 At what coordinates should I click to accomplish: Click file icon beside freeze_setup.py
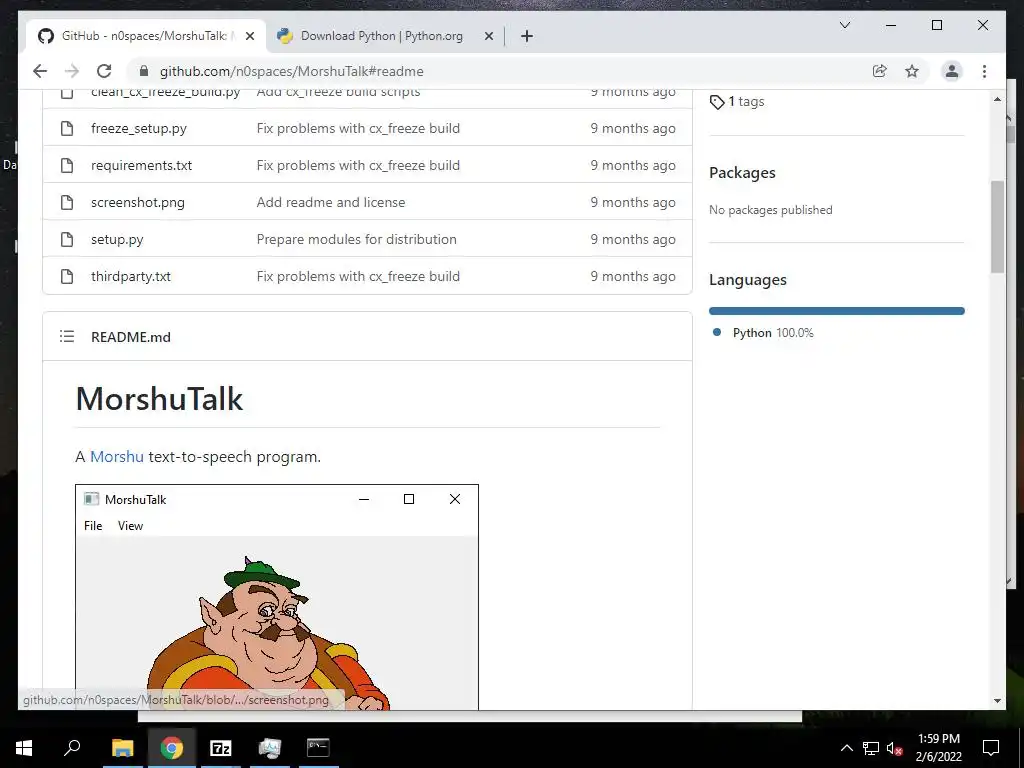point(67,128)
